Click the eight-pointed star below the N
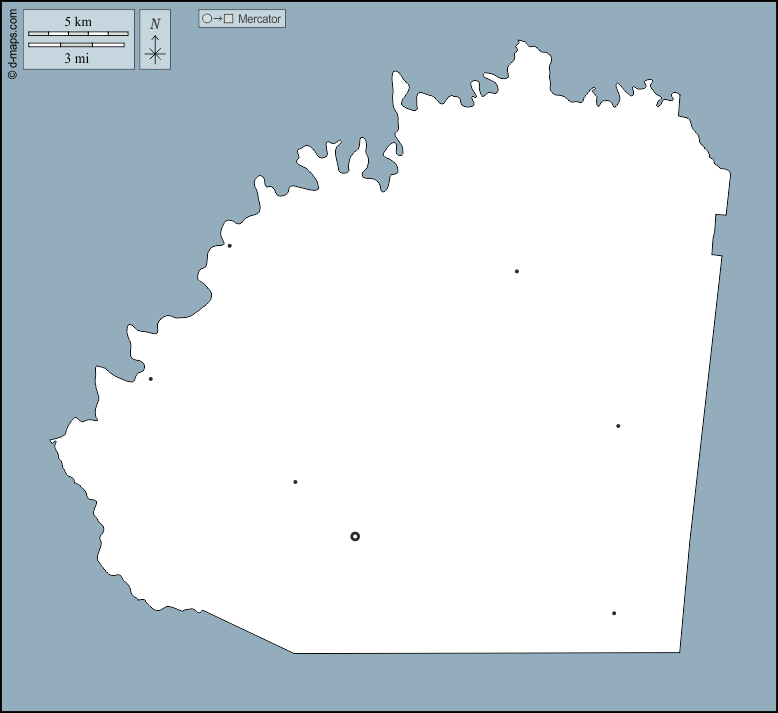This screenshot has width=778, height=713. coord(154,55)
